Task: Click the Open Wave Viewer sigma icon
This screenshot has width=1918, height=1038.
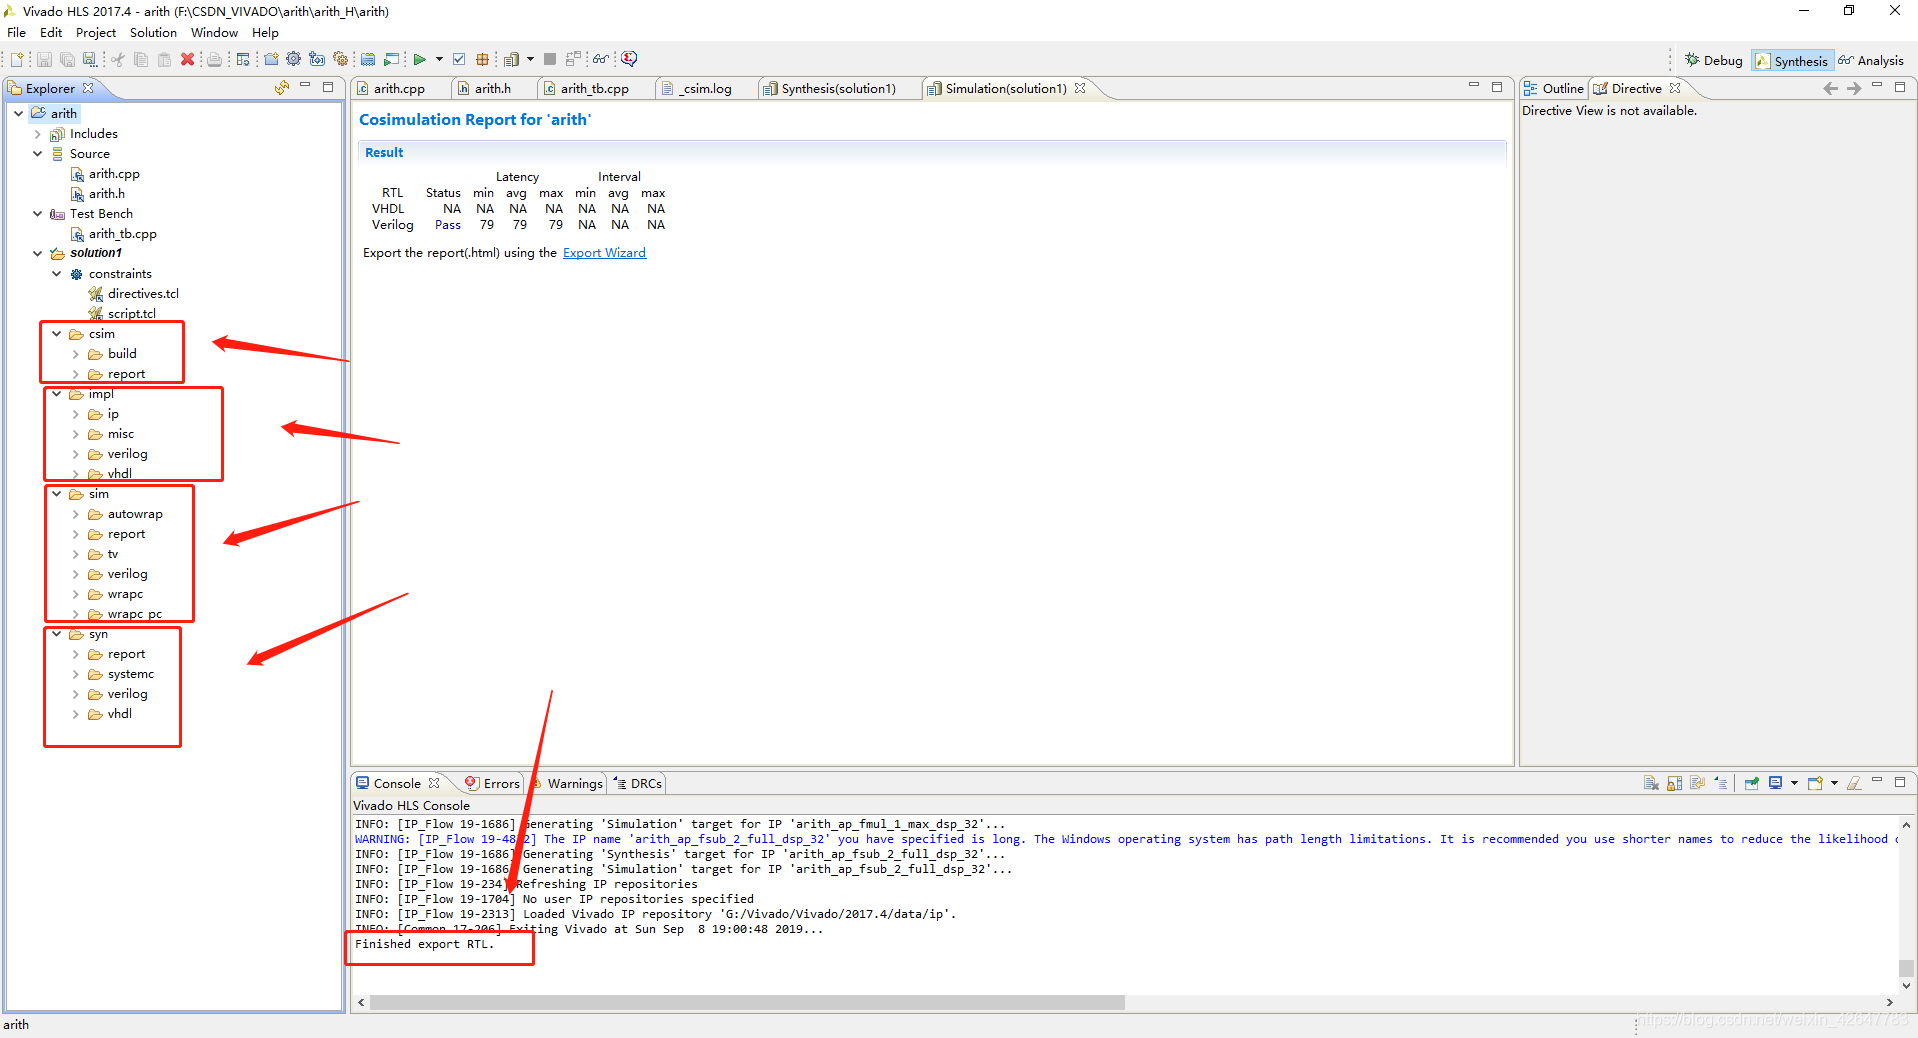Action: [x=629, y=59]
